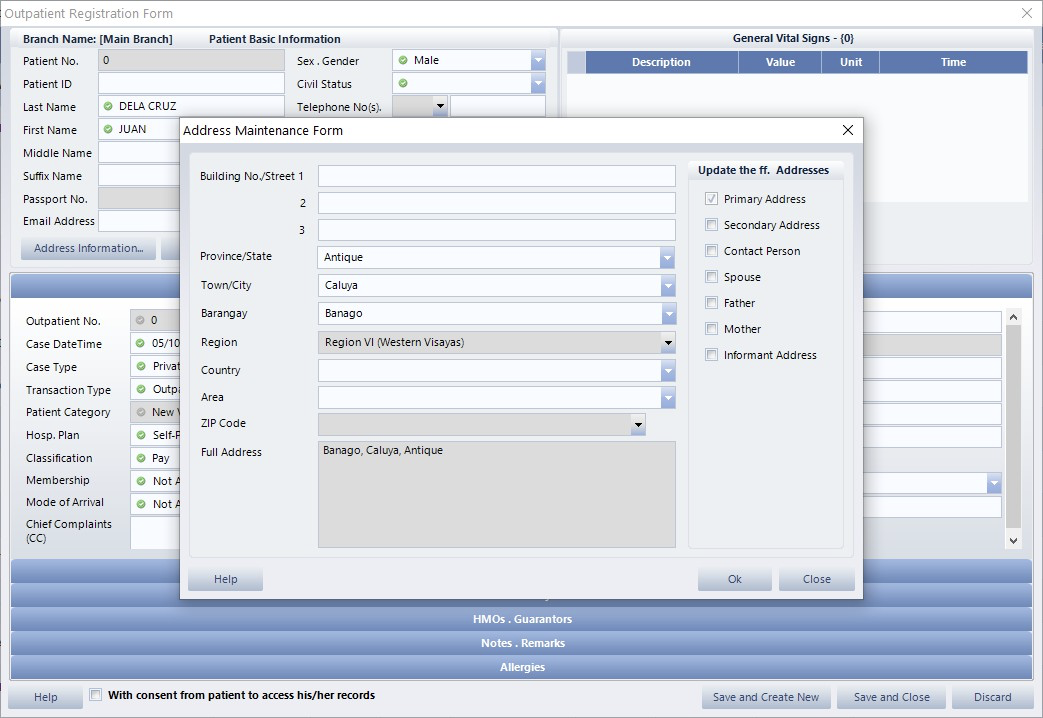Click the green icon beside Classification field
Screen dimensions: 1043x718
(141, 458)
